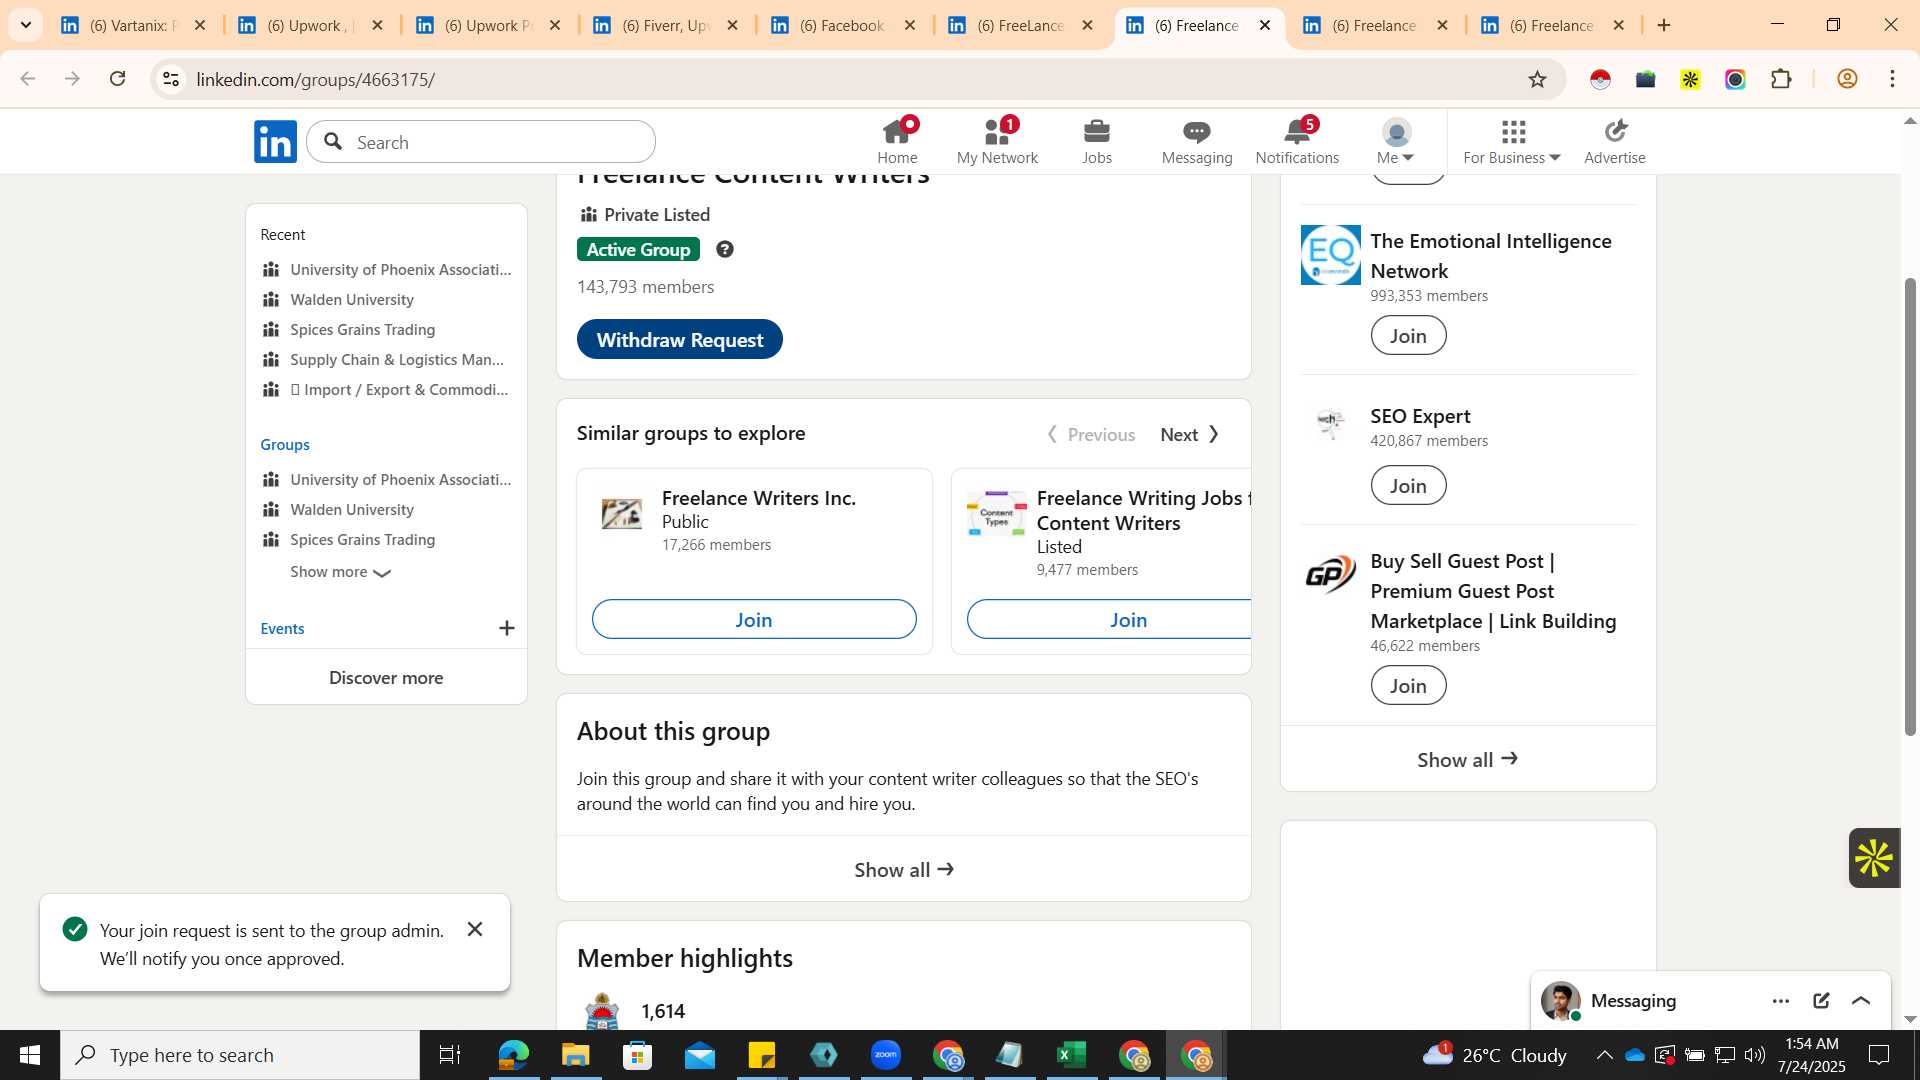Open weather widget 26°C Cloudy
Image resolution: width=1920 pixels, height=1080 pixels.
1494,1055
